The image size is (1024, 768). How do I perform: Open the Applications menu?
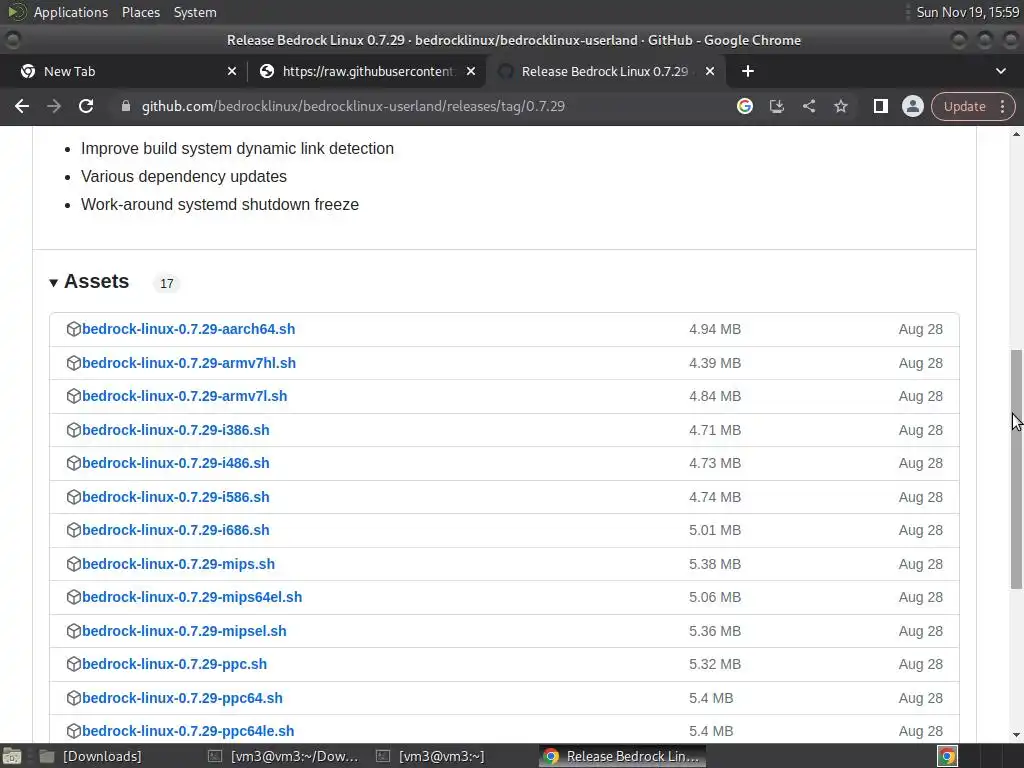pyautogui.click(x=71, y=12)
